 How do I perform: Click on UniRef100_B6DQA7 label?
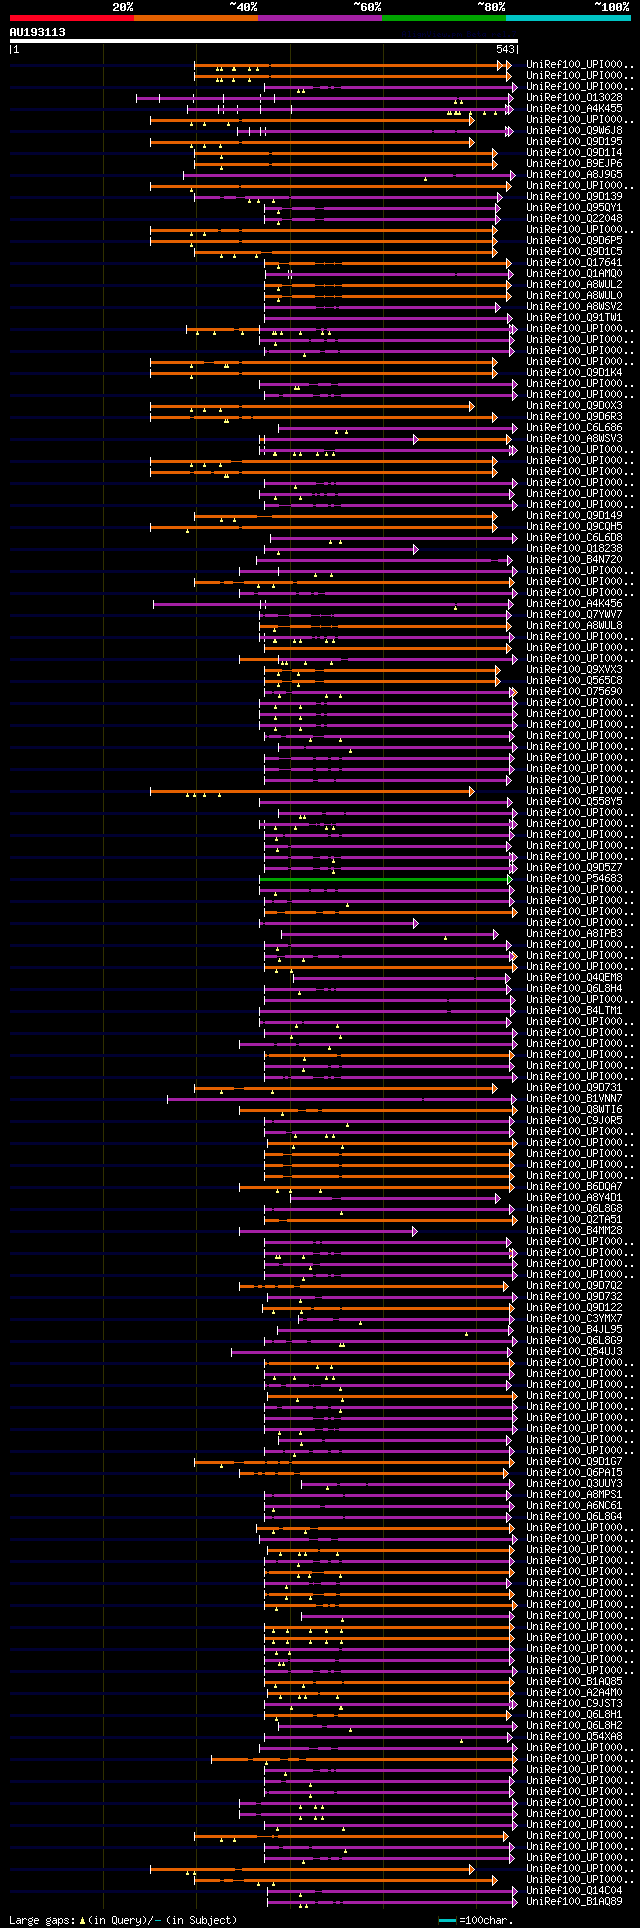[x=574, y=1186]
